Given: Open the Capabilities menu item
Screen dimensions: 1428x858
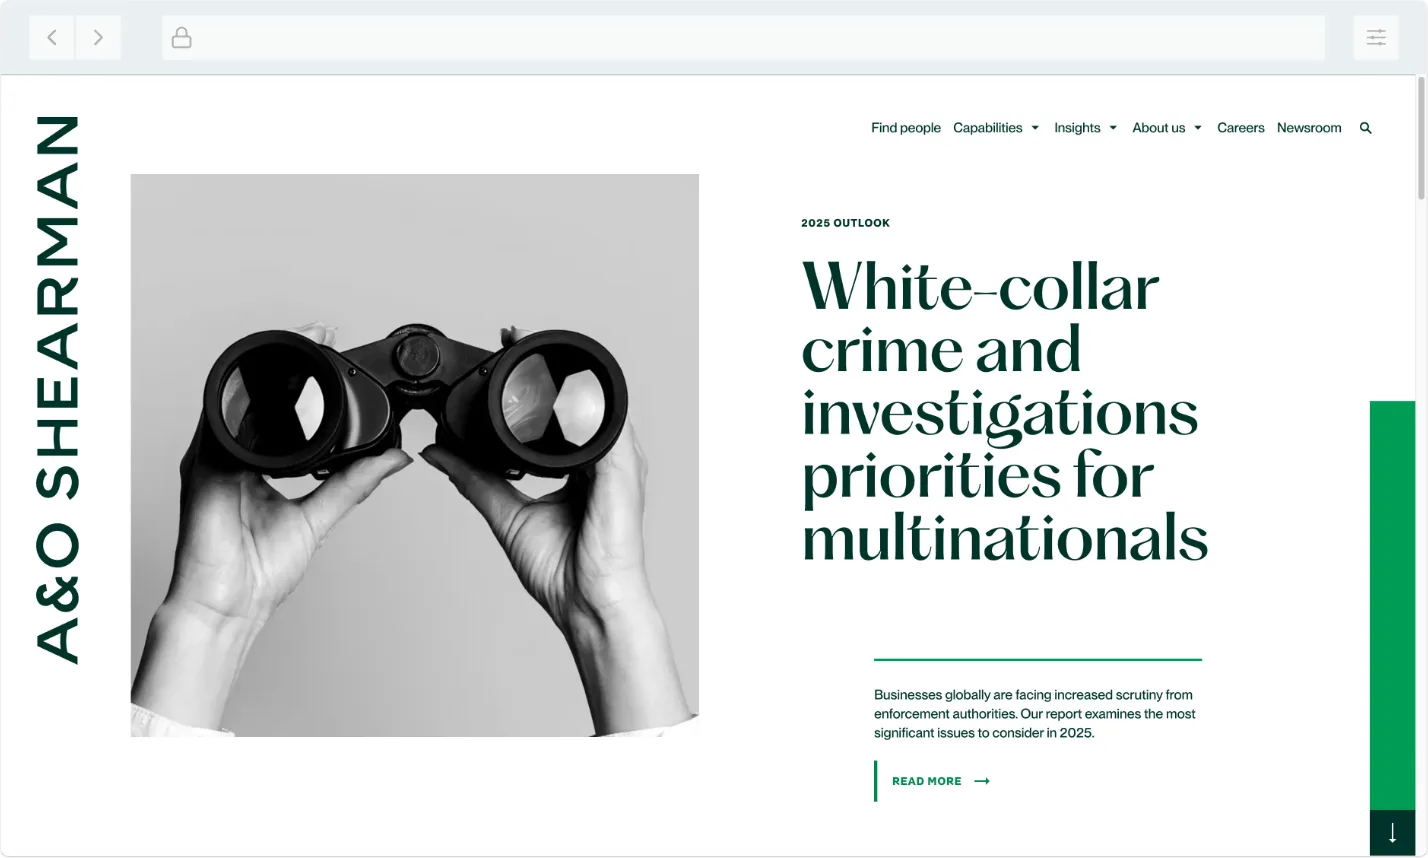Looking at the screenshot, I should [988, 128].
